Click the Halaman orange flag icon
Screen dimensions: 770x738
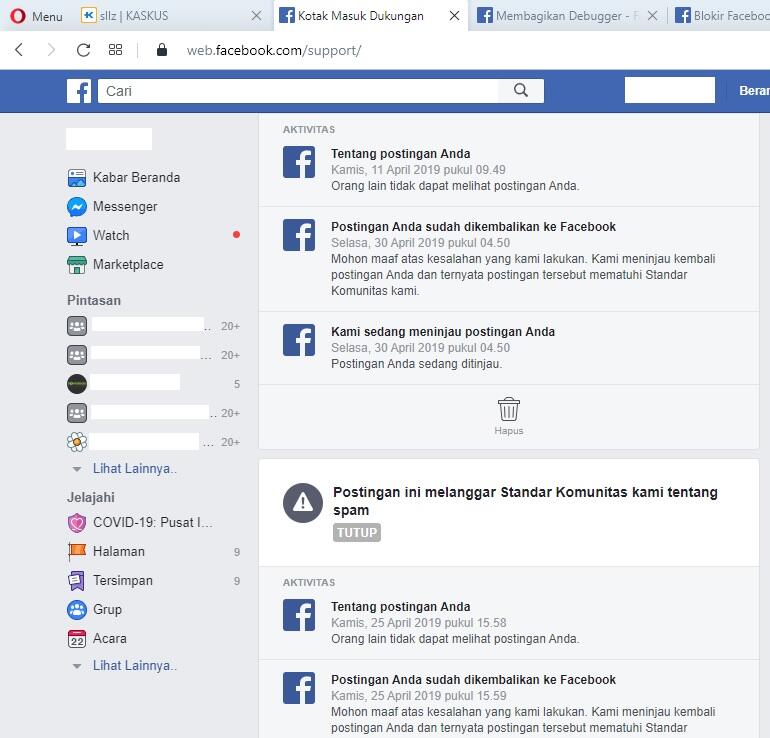tap(77, 551)
